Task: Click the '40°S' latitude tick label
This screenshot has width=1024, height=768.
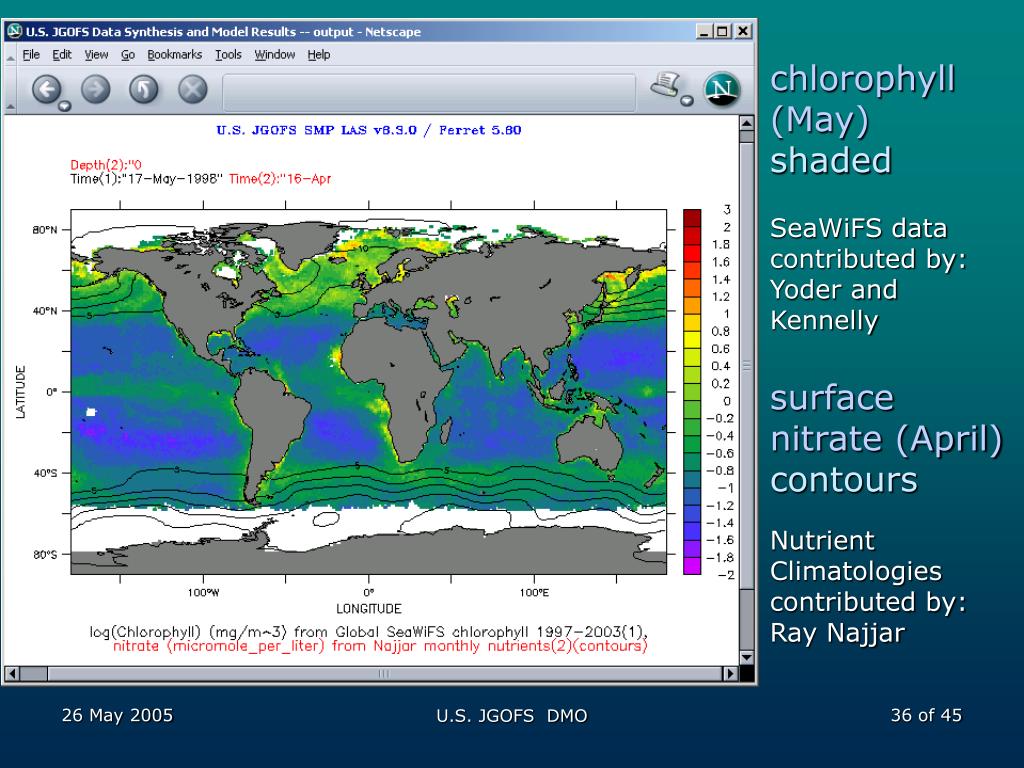Action: click(44, 473)
